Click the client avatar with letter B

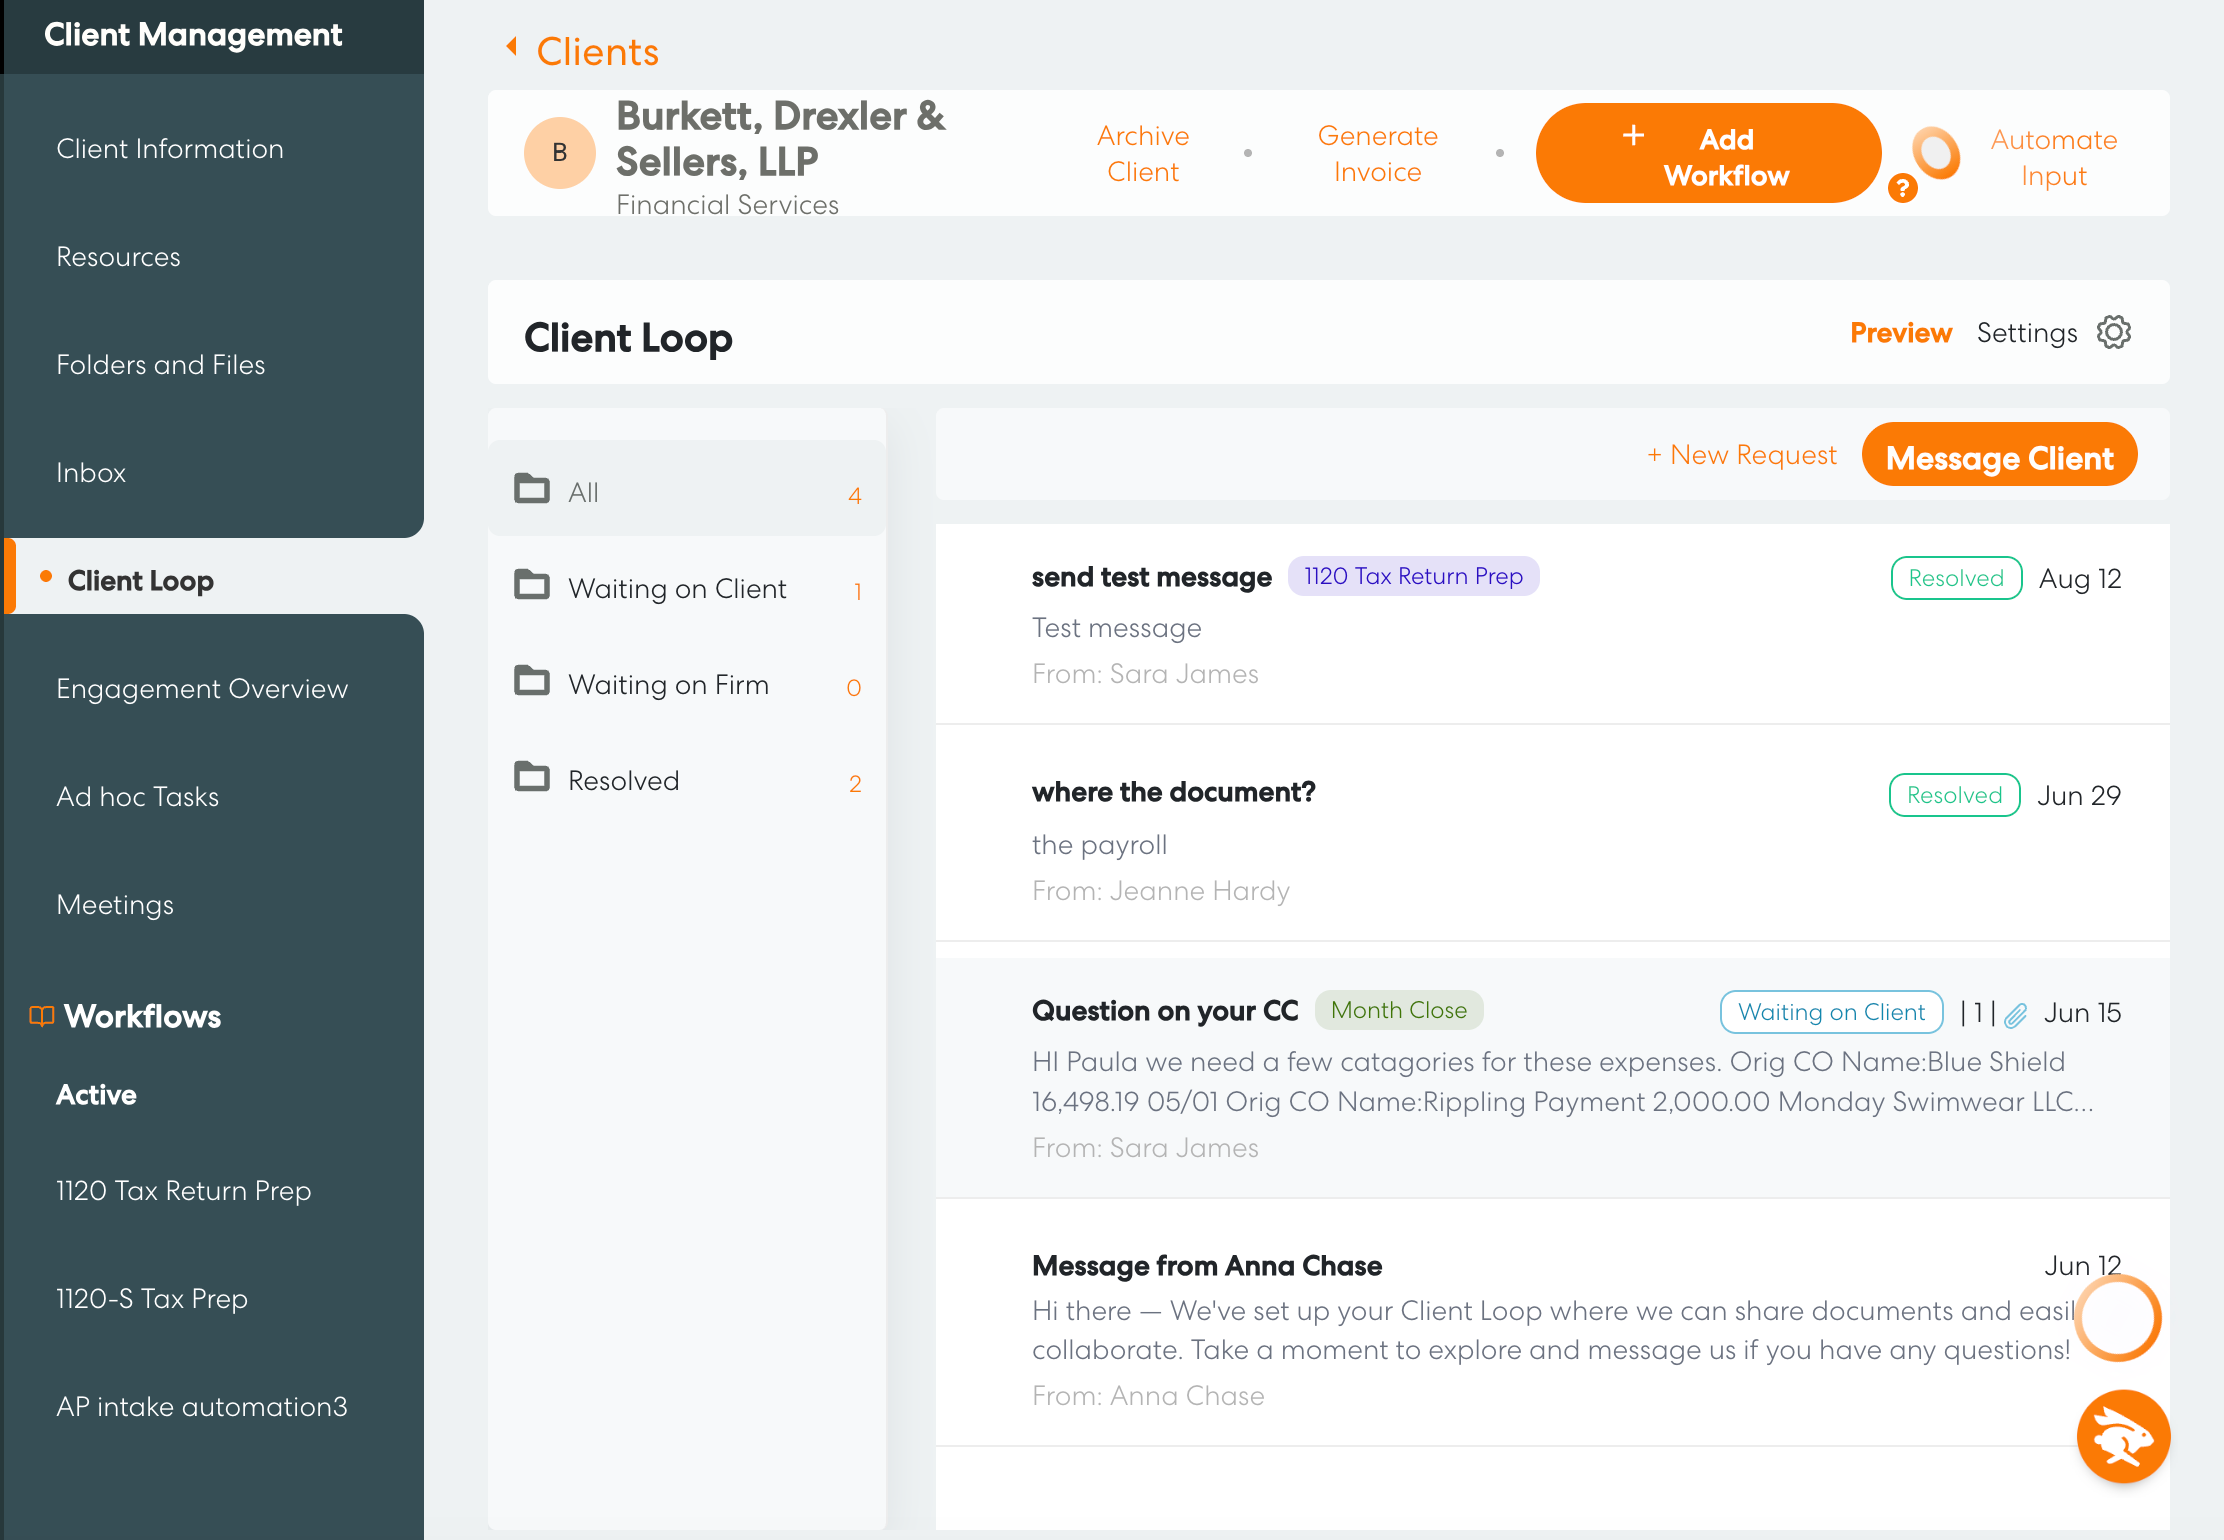click(560, 152)
